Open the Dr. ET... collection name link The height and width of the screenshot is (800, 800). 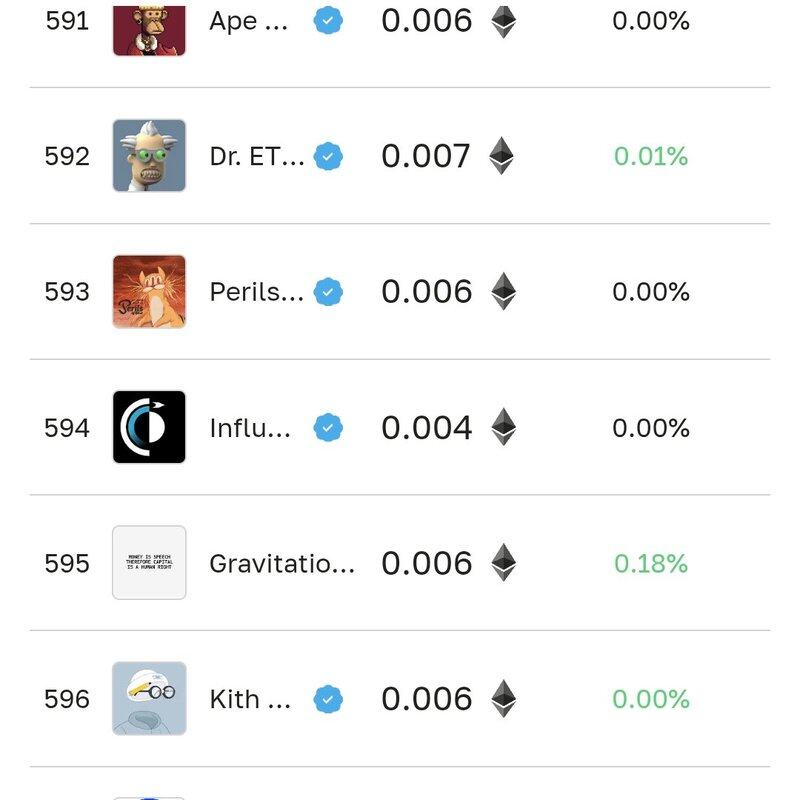257,156
